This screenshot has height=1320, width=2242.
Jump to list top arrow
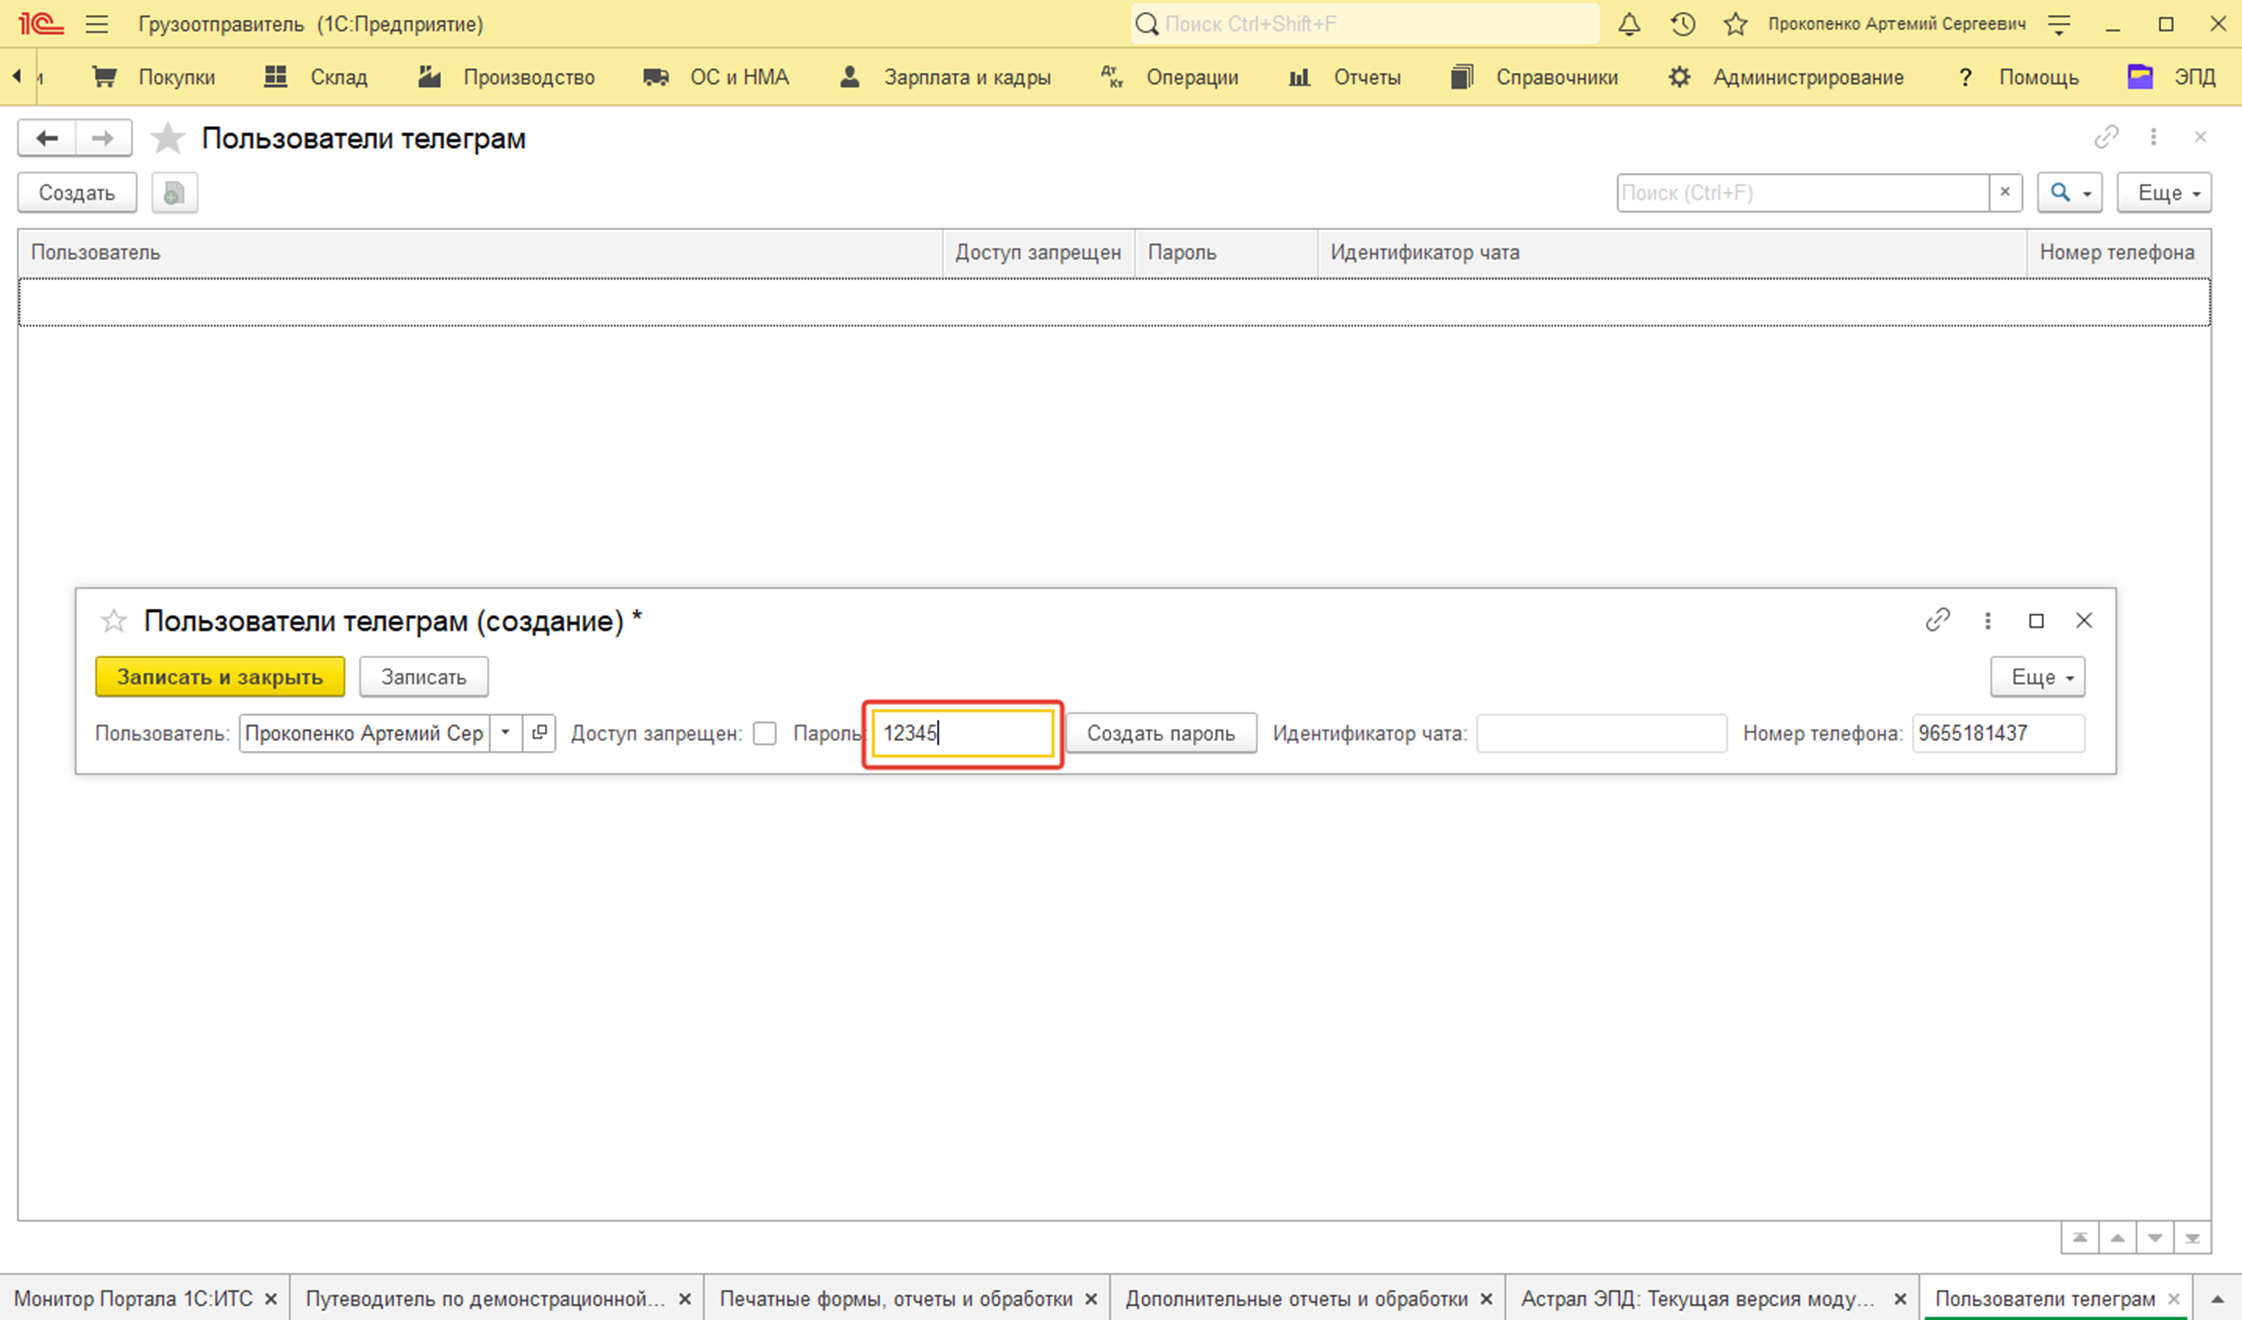[x=2080, y=1238]
